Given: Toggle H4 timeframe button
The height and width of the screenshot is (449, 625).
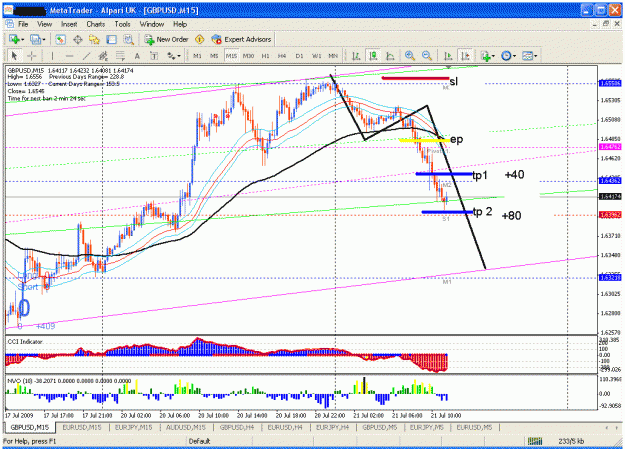Looking at the screenshot, I should coord(282,56).
